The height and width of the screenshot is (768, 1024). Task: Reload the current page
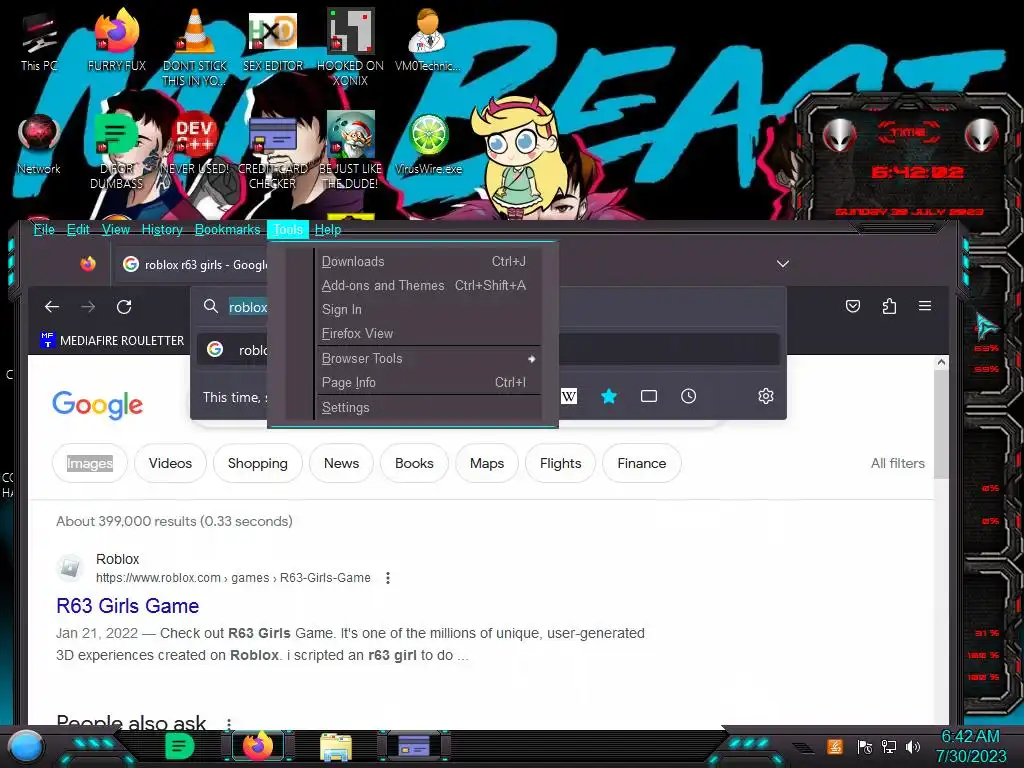tap(124, 306)
